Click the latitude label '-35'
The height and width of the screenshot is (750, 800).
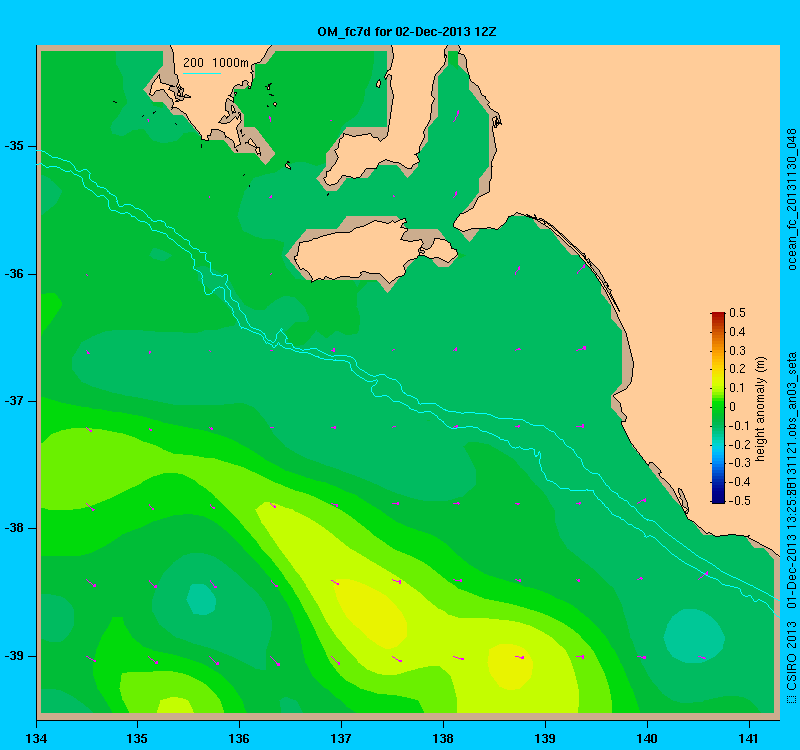pyautogui.click(x=14, y=146)
